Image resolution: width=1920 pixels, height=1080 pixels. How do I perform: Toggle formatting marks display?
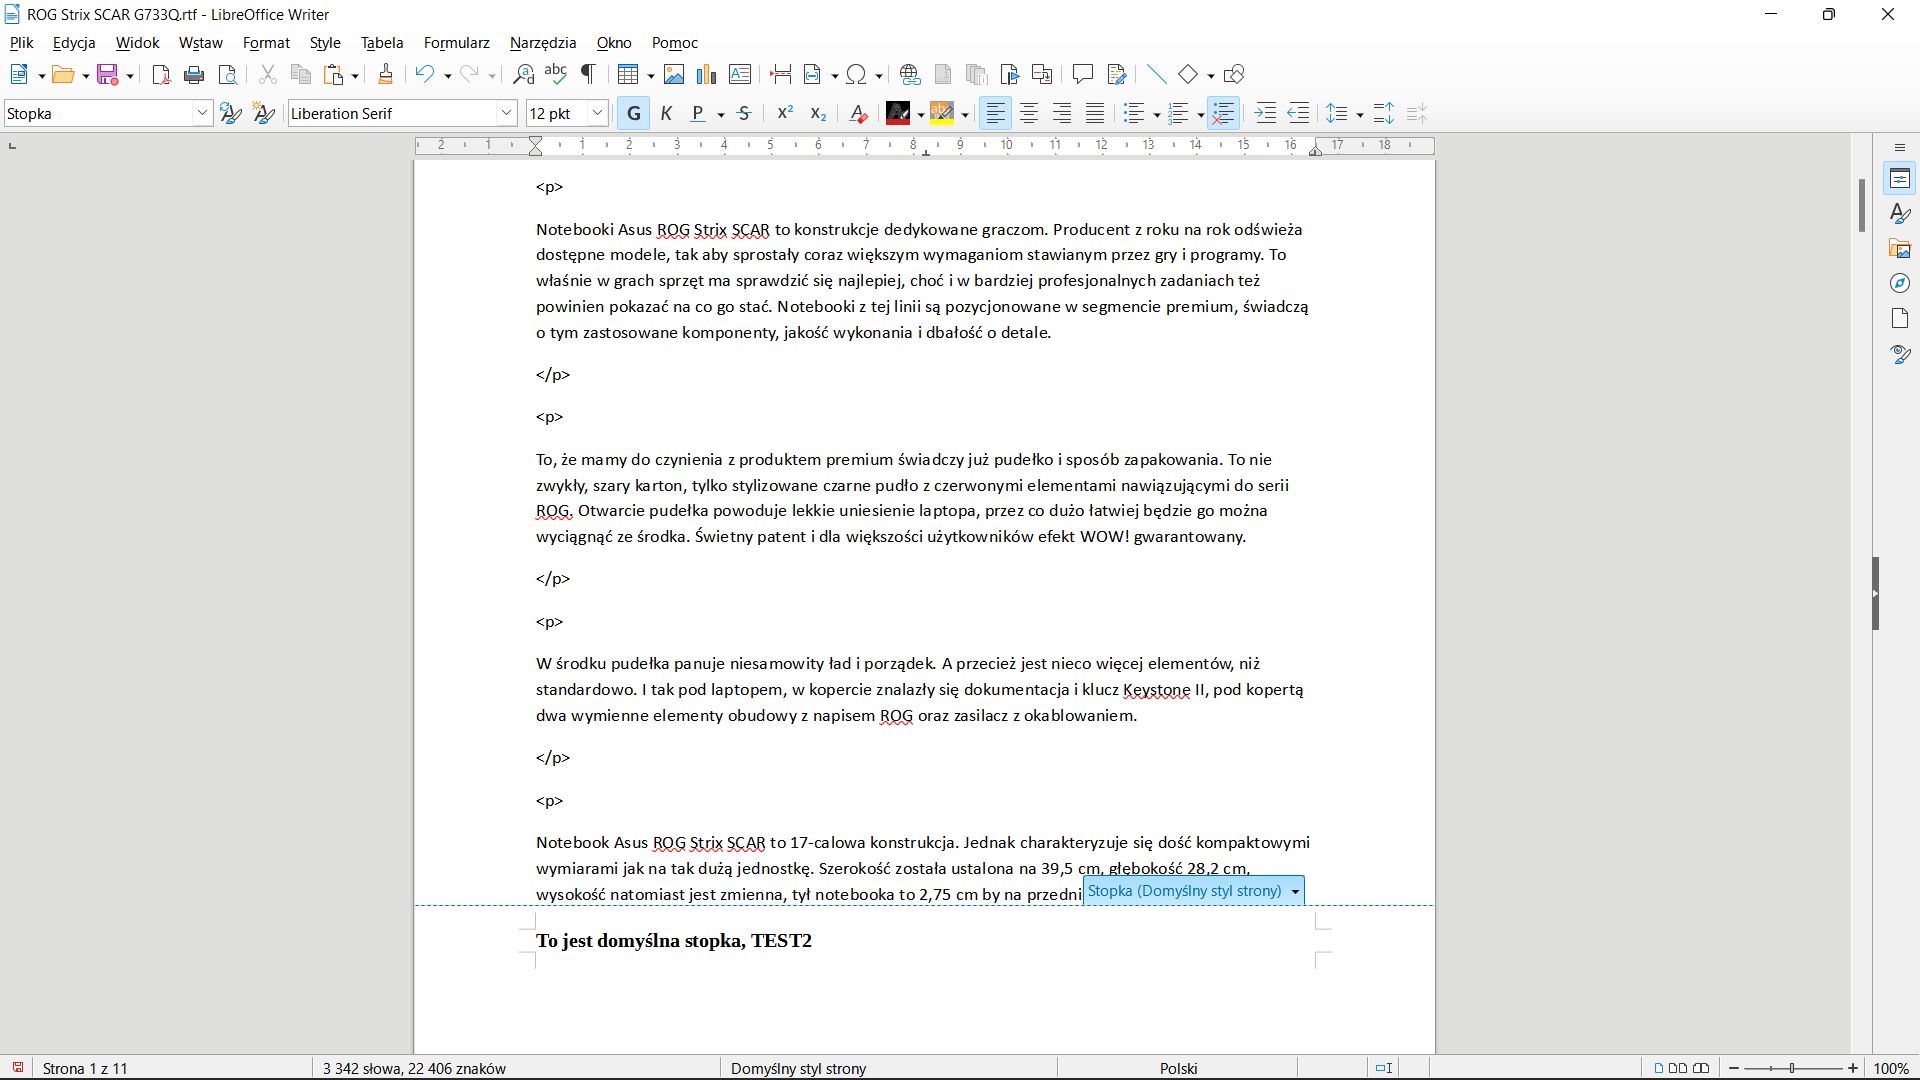click(x=588, y=74)
